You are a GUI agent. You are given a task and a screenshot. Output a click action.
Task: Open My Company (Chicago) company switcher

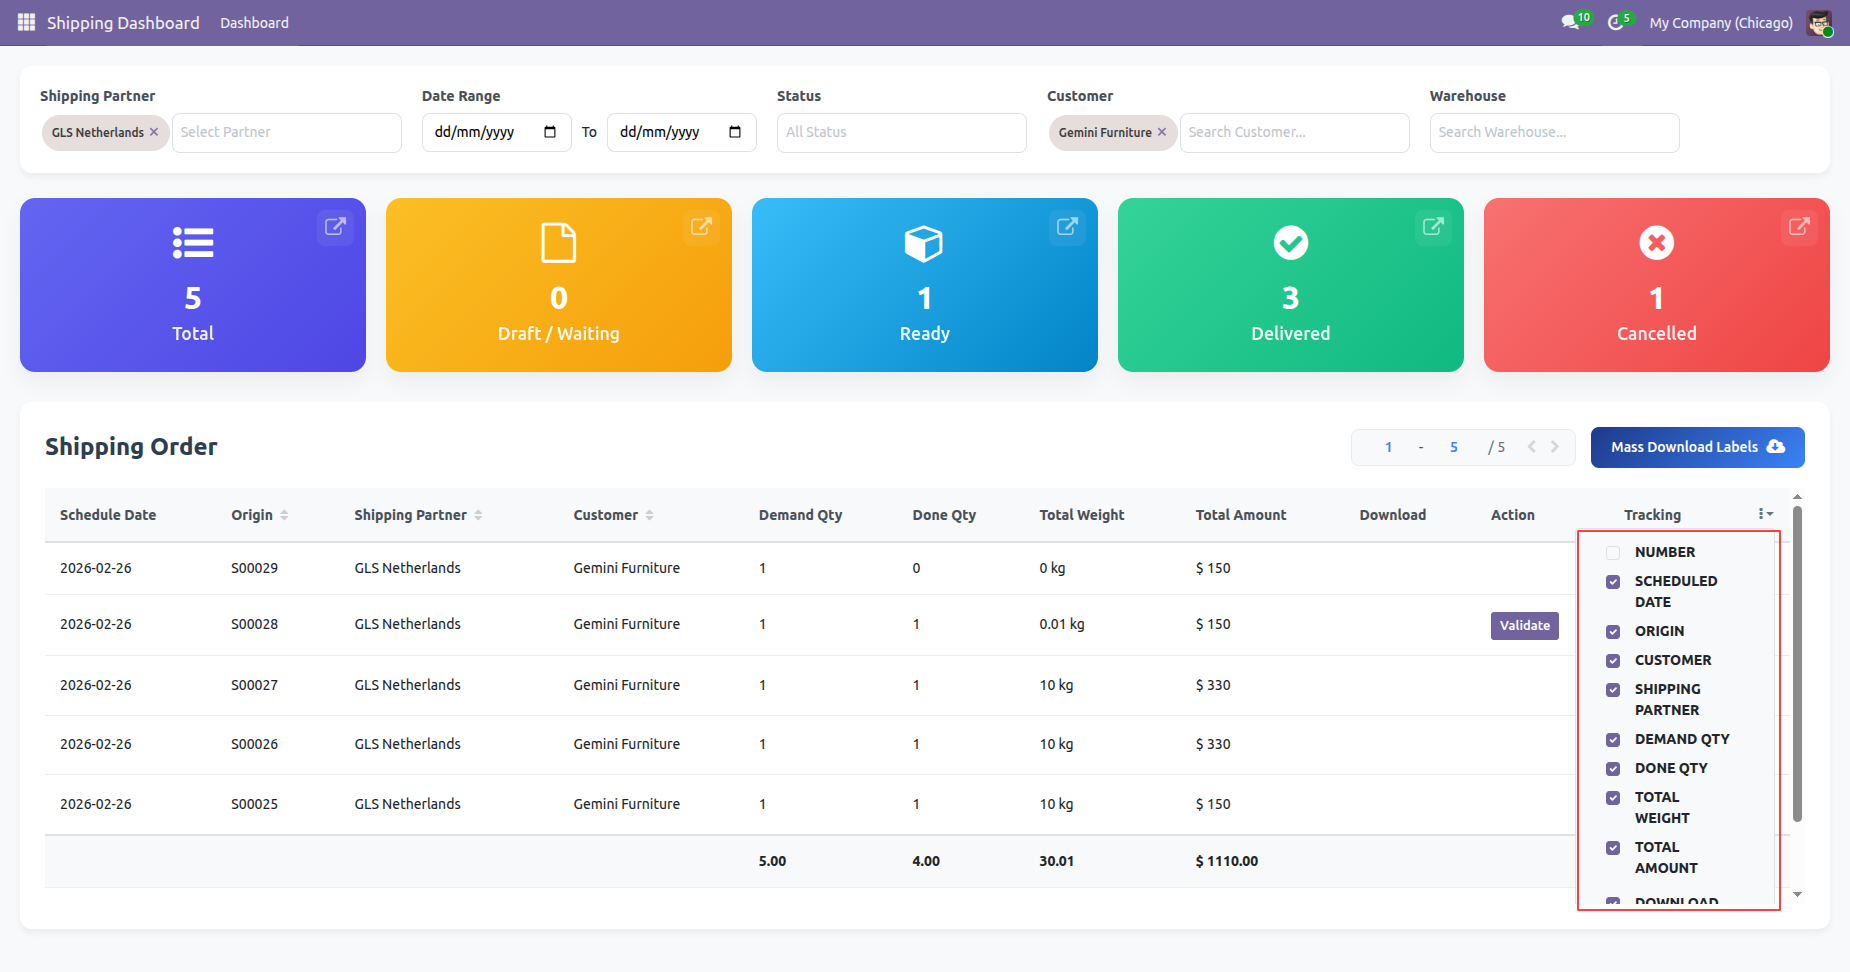[1720, 23]
